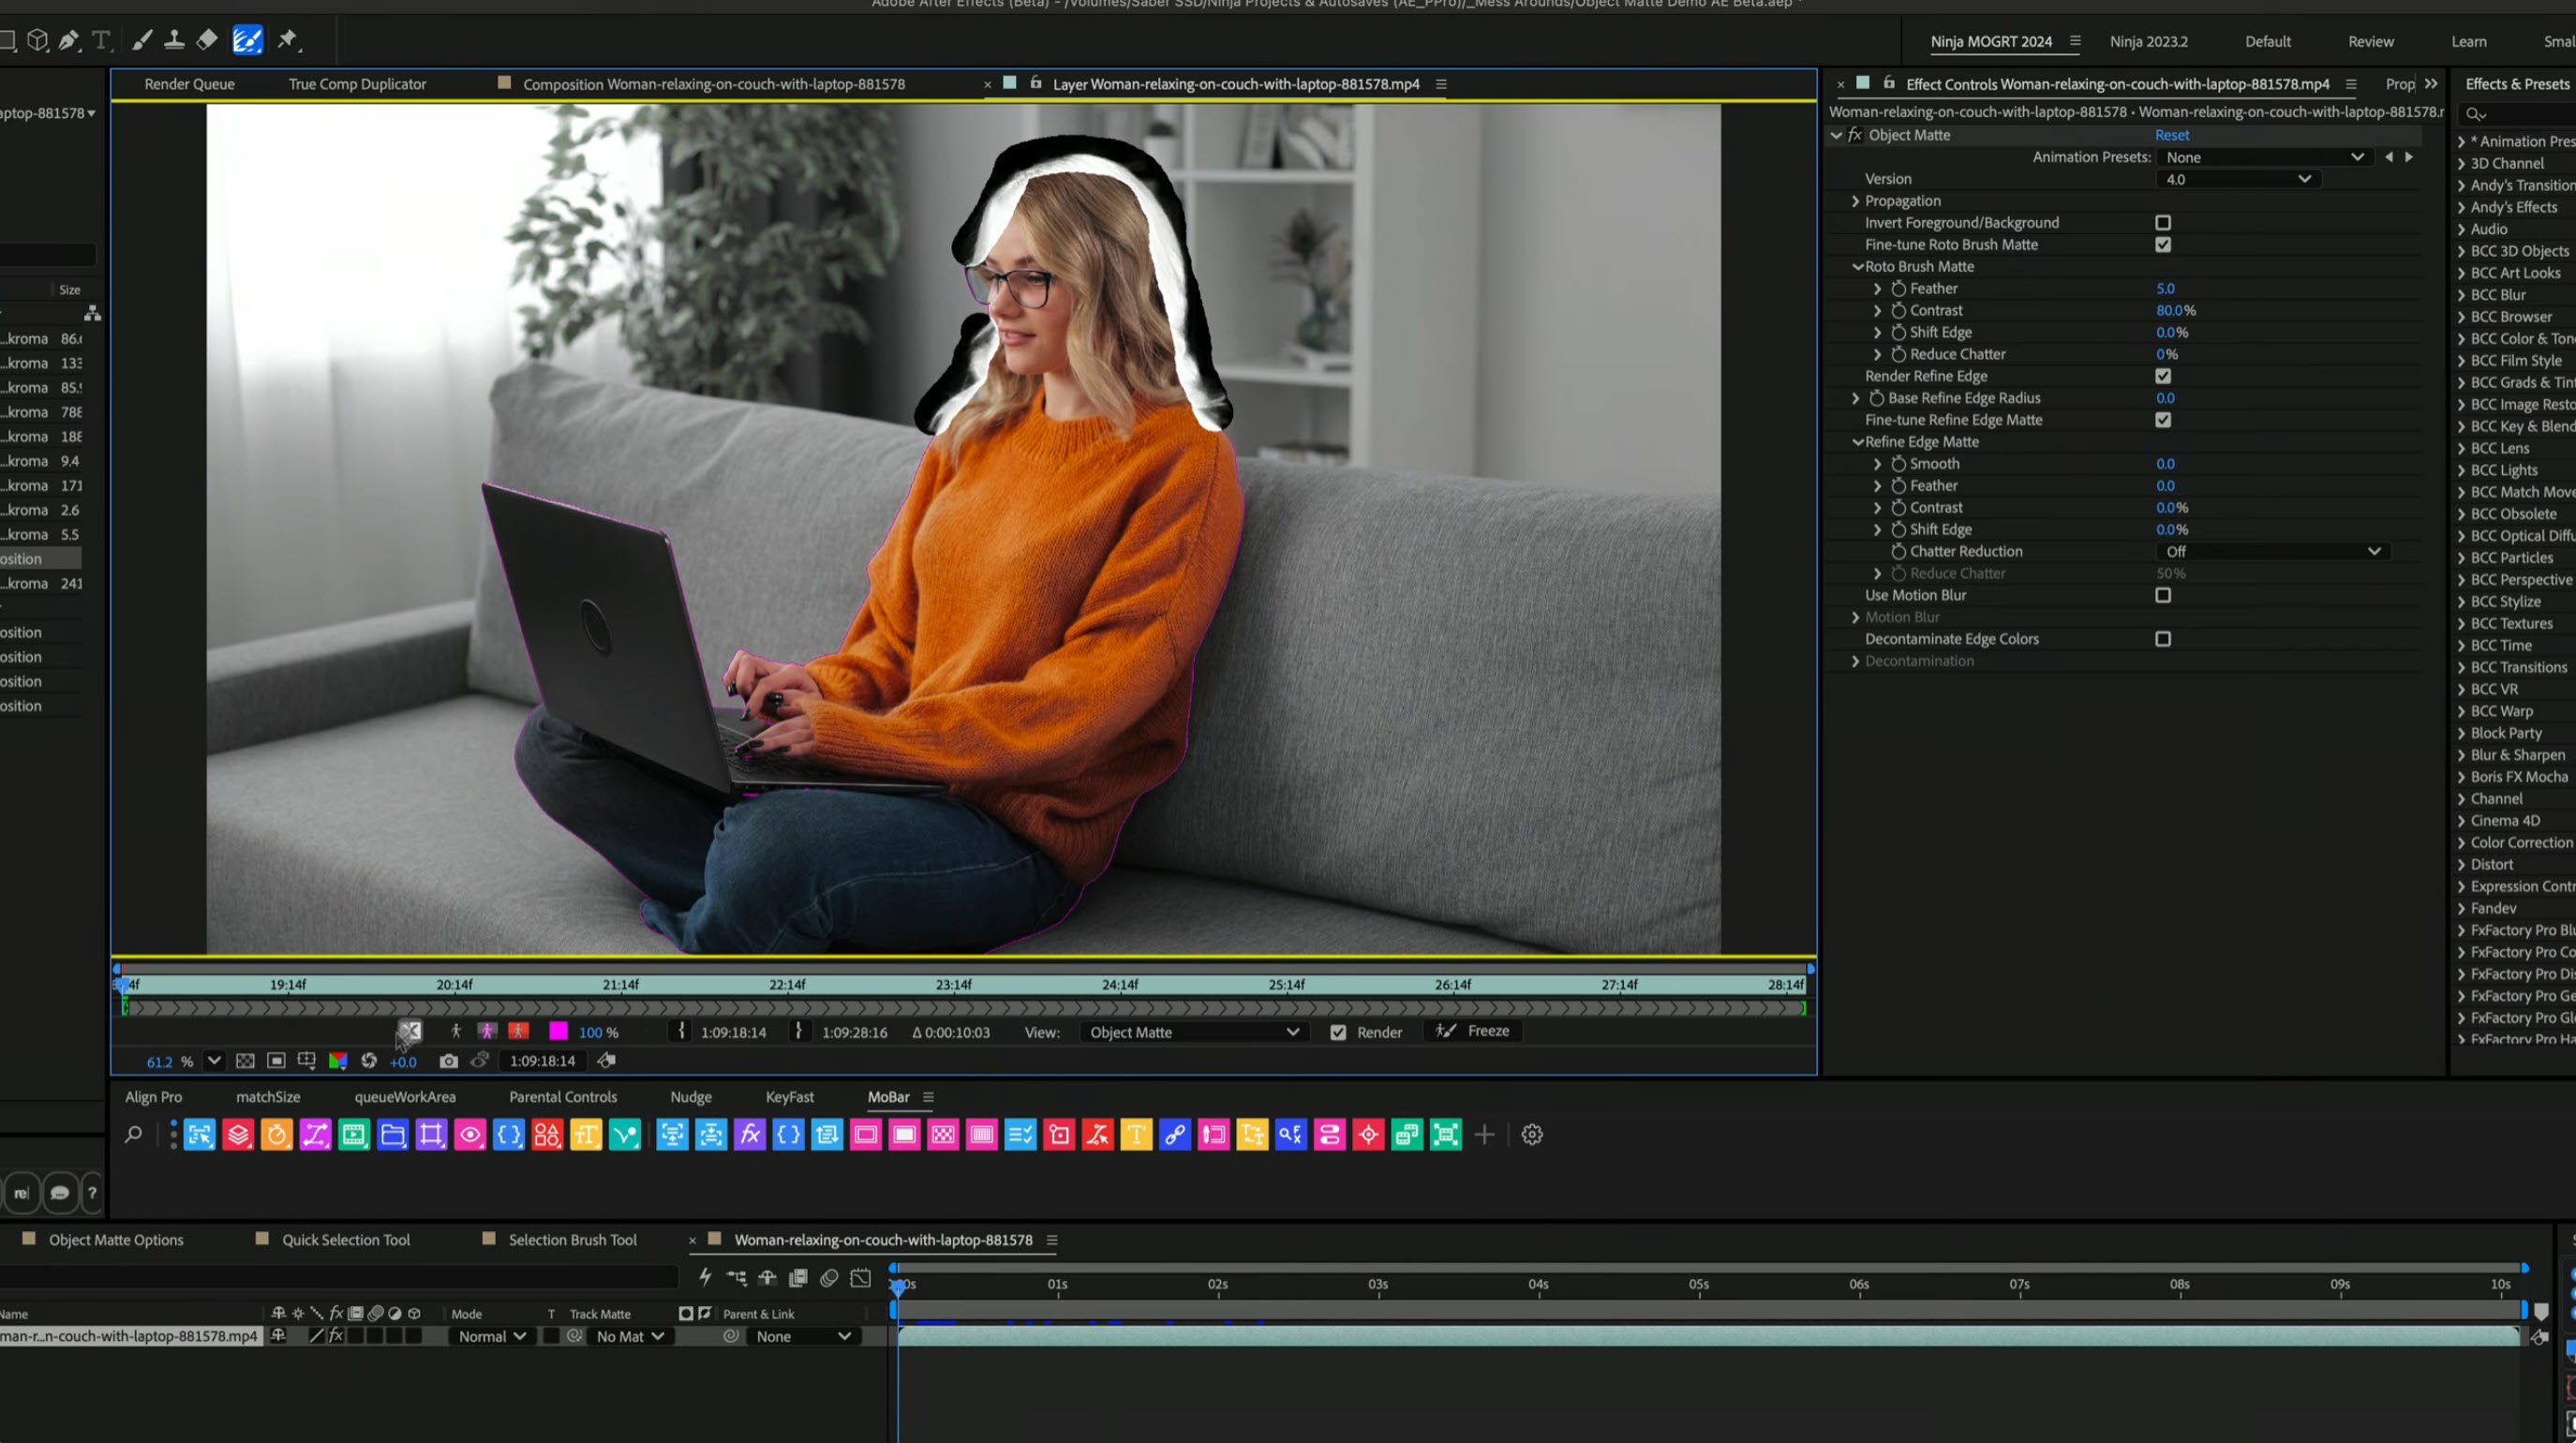Click the Freeze button
This screenshot has height=1443, width=2576.
coord(1473,1031)
